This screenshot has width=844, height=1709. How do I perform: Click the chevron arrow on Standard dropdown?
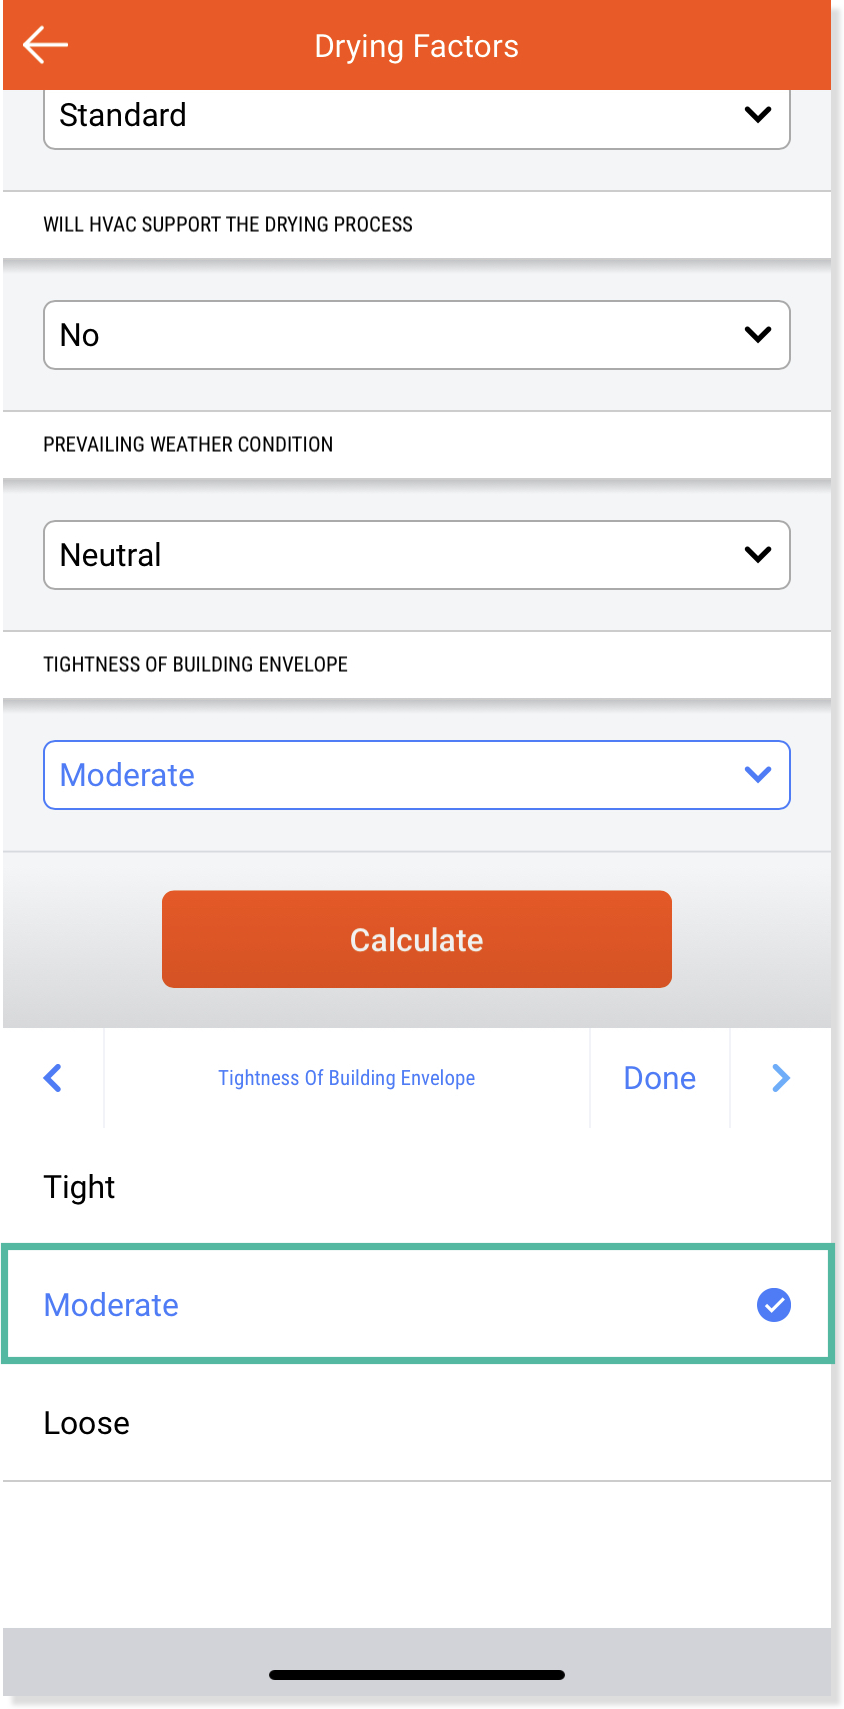pyautogui.click(x=758, y=115)
